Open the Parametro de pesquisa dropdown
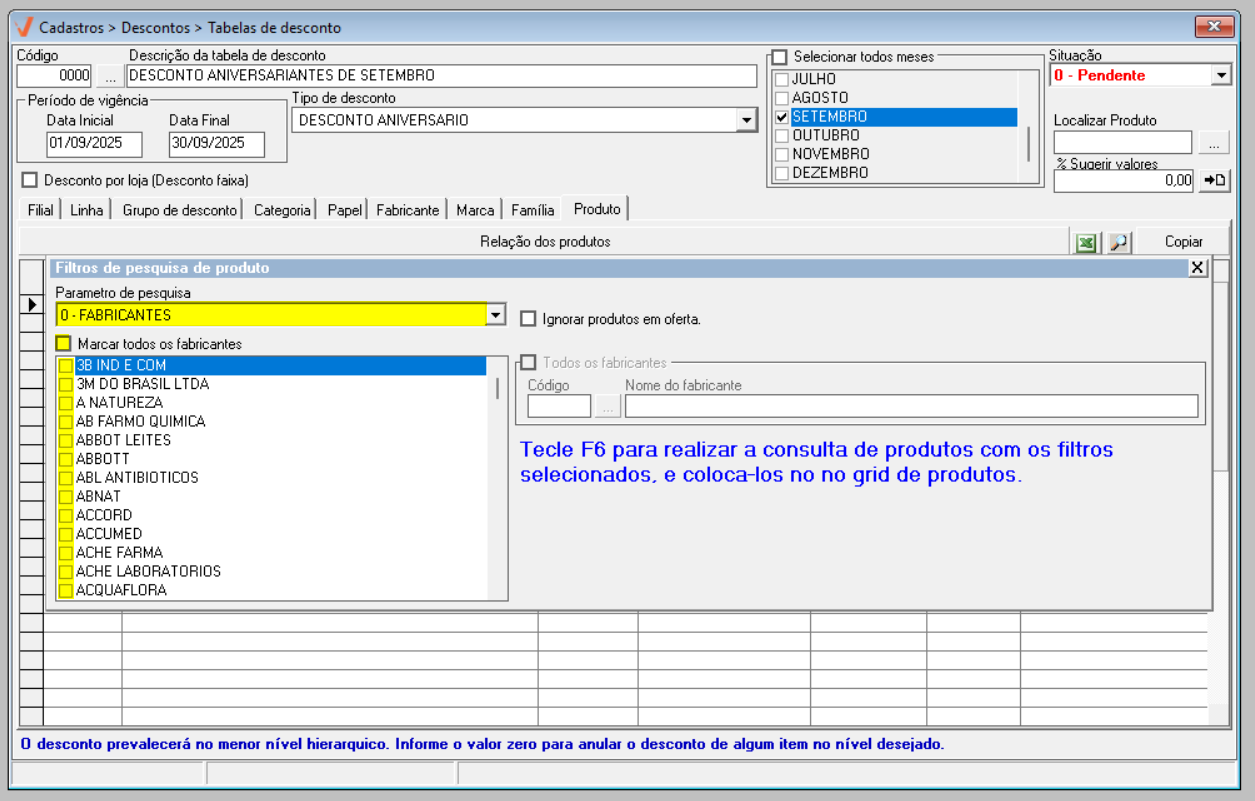The width and height of the screenshot is (1255, 801). pyautogui.click(x=495, y=315)
